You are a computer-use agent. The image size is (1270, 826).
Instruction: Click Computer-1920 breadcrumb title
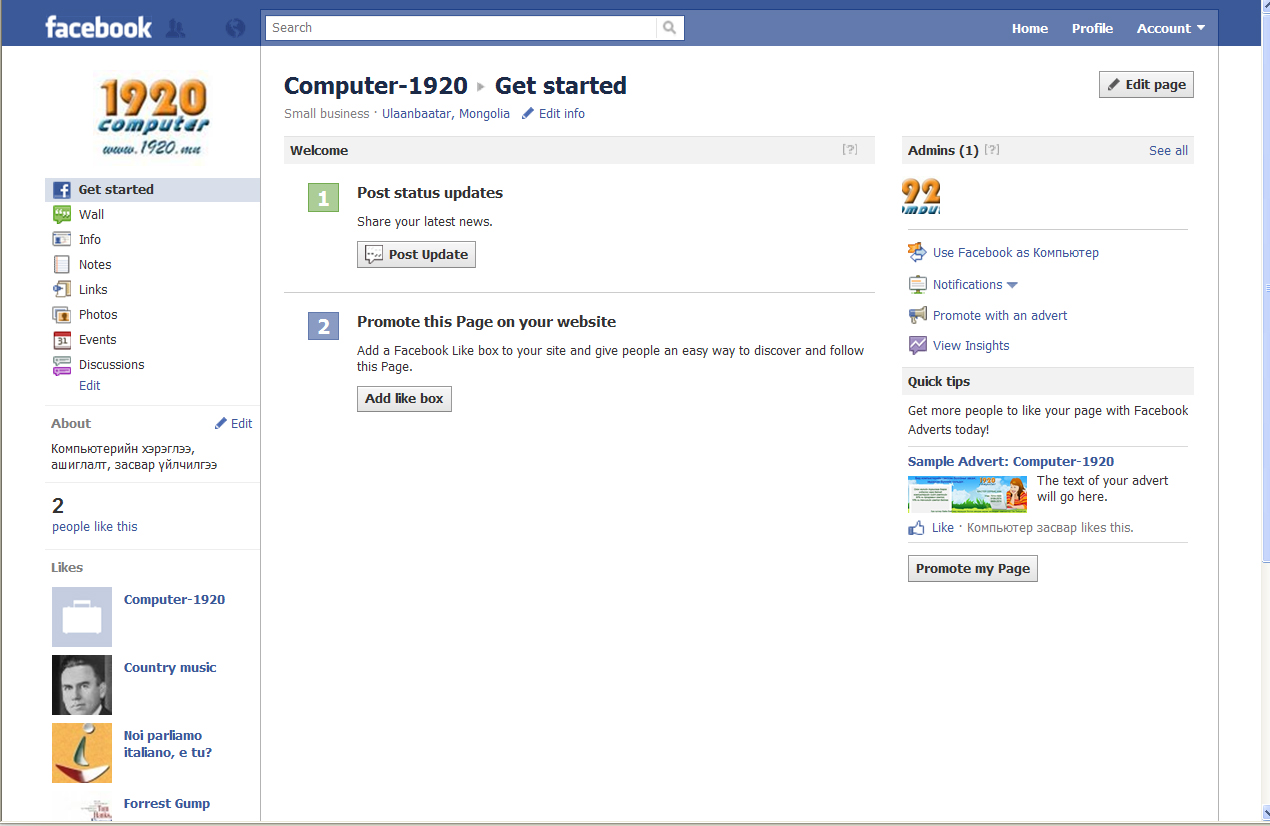pos(376,86)
